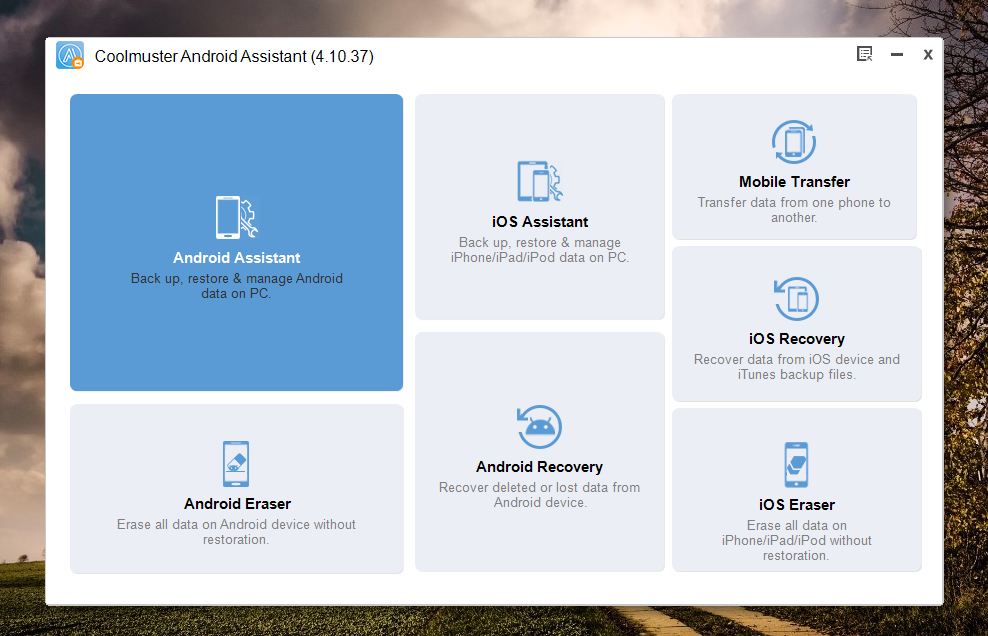Click the iOS Recovery circular arrow icon

[x=796, y=299]
